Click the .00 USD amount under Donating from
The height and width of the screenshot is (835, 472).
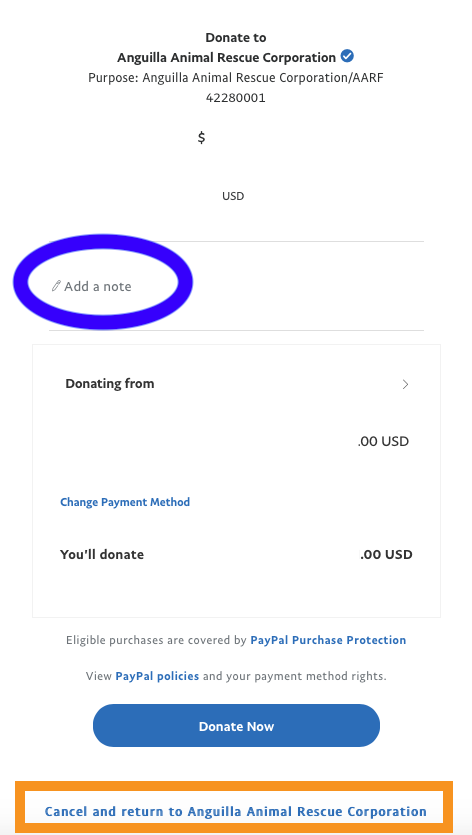tap(383, 441)
